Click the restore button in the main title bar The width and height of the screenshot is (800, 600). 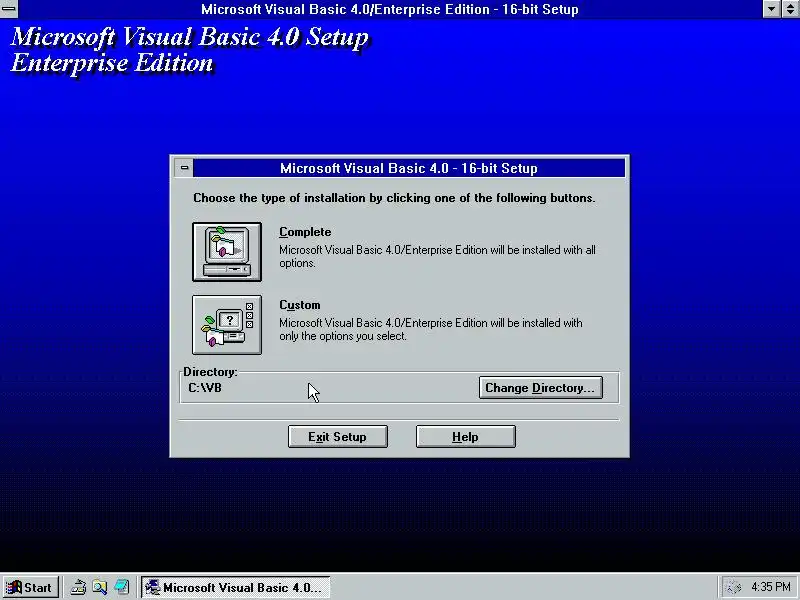click(790, 9)
